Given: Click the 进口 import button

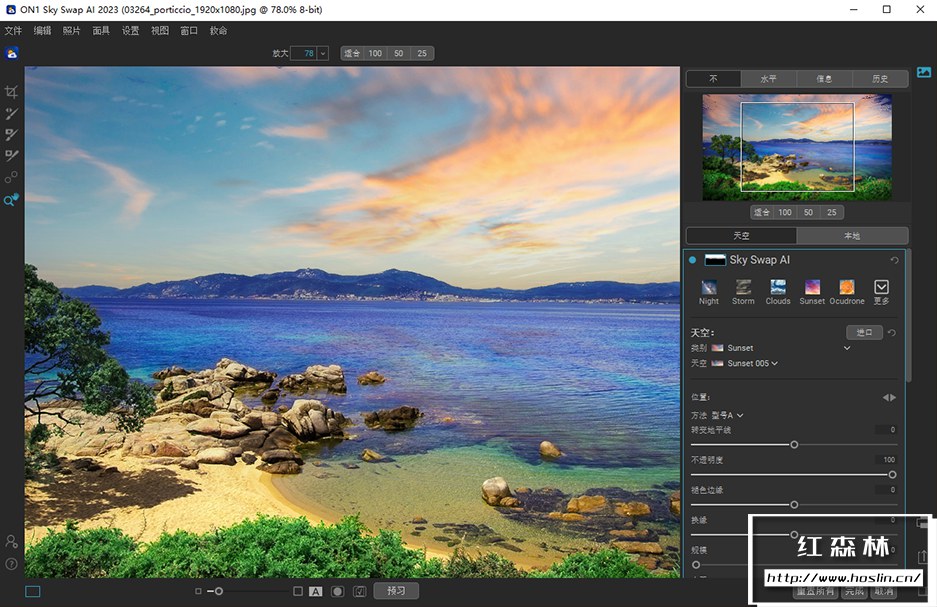Looking at the screenshot, I should [x=864, y=332].
